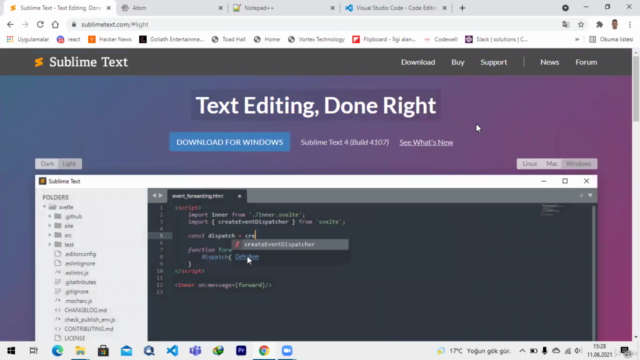Switch demo theme to Light
The height and width of the screenshot is (360, 640).
[69, 164]
